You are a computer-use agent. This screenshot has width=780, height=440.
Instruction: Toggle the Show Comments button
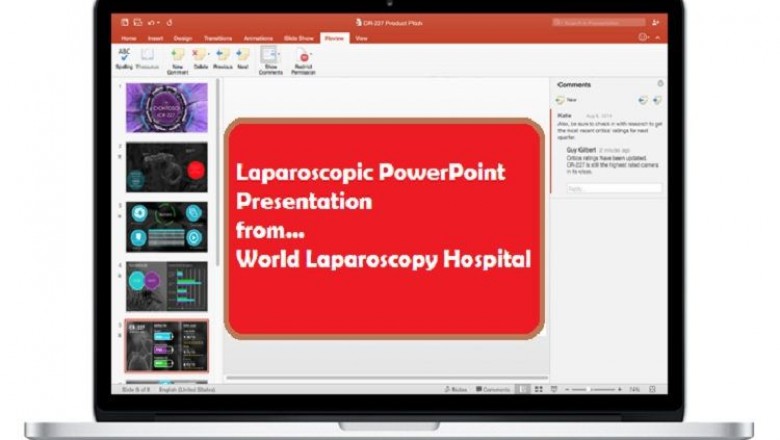[270, 61]
